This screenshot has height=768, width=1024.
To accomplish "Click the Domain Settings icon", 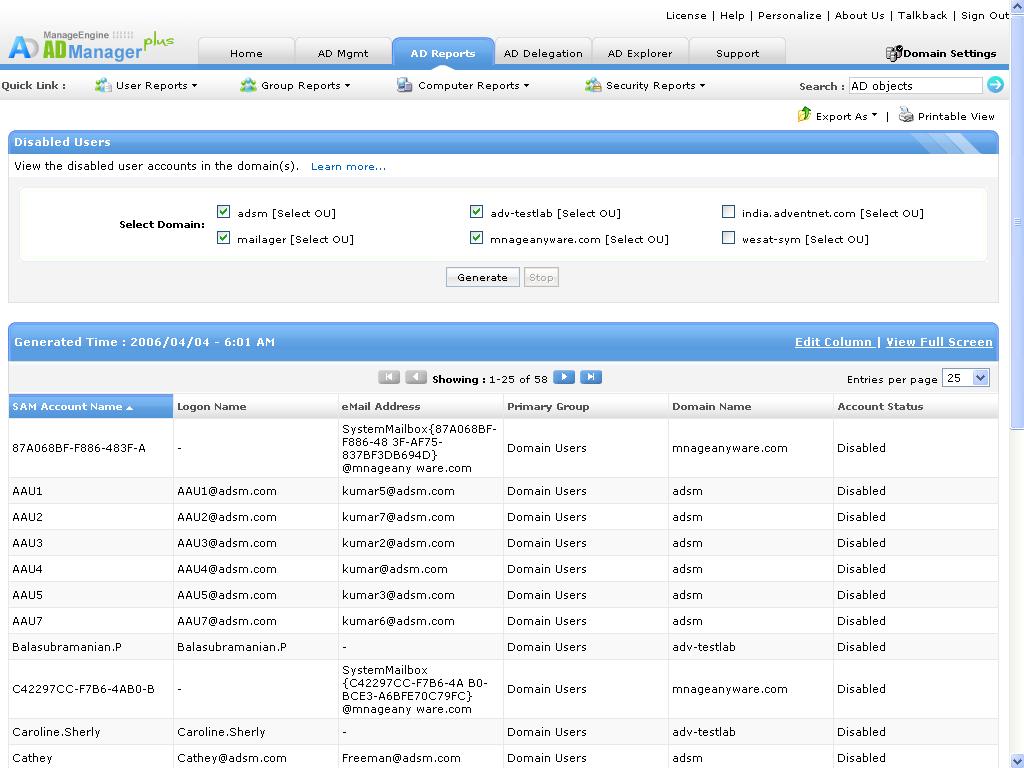I will pos(894,53).
